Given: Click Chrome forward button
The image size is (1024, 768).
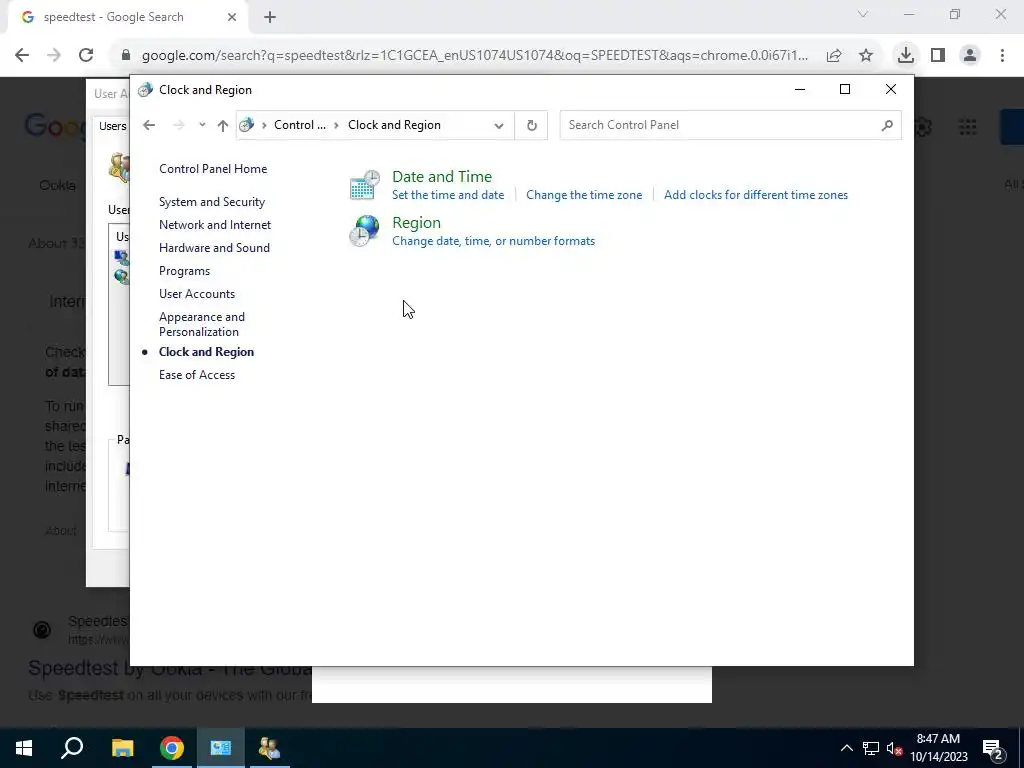Looking at the screenshot, I should pyautogui.click(x=54, y=55).
